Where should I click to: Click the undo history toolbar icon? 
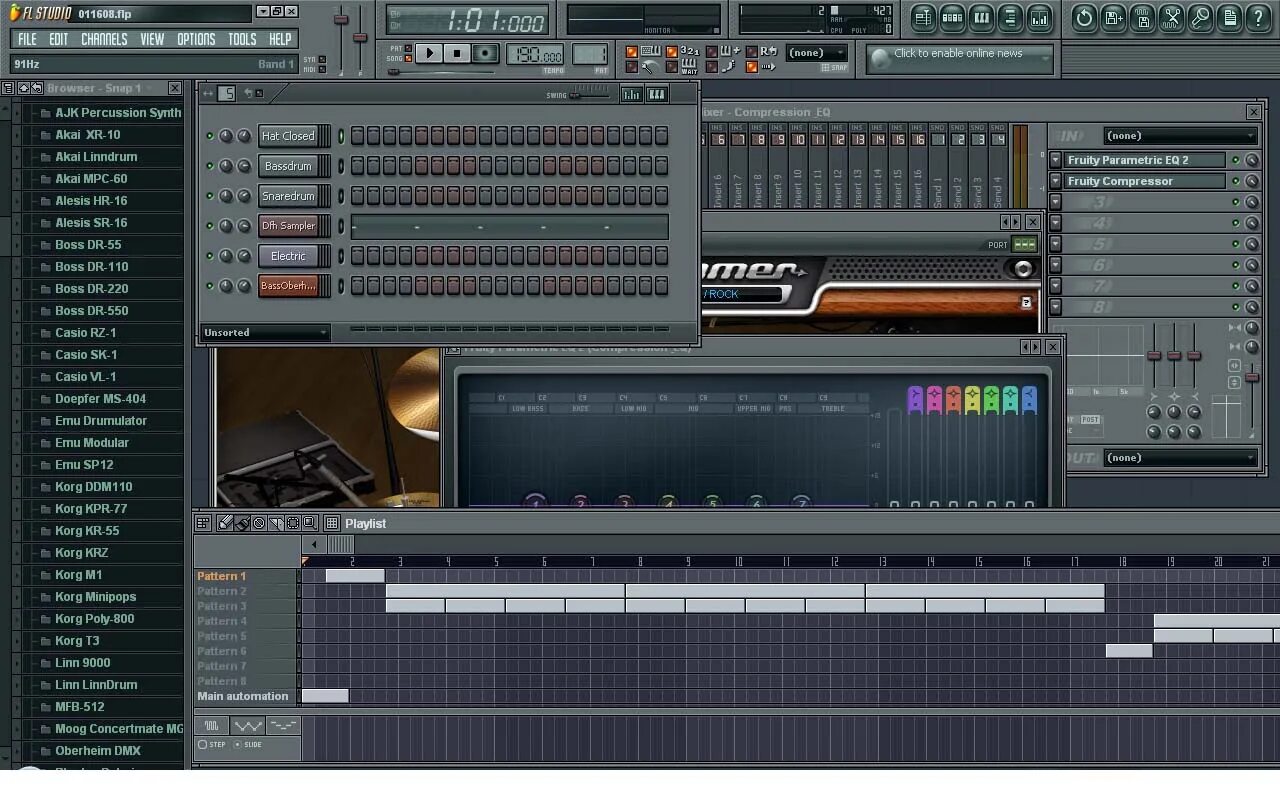(1084, 18)
